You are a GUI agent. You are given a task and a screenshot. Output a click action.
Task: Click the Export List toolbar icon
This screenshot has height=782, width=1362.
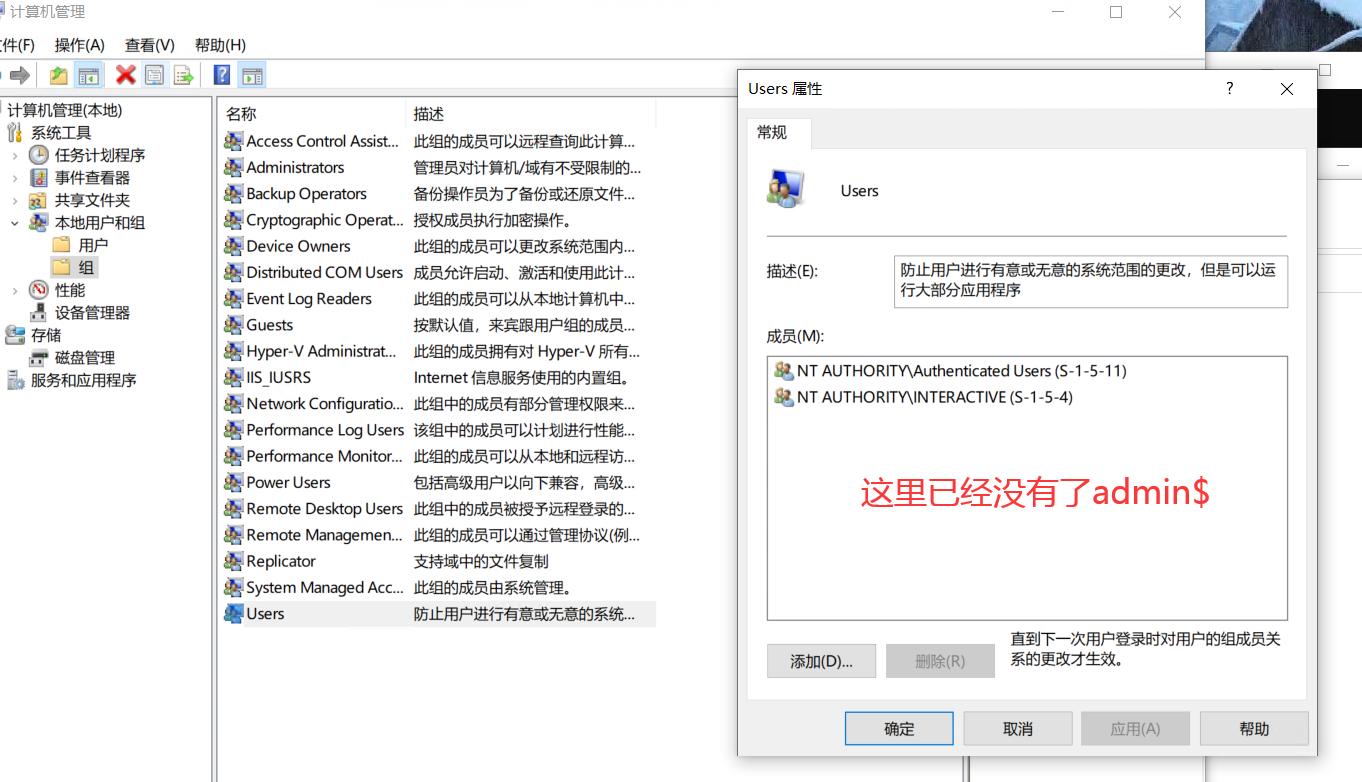pos(182,74)
